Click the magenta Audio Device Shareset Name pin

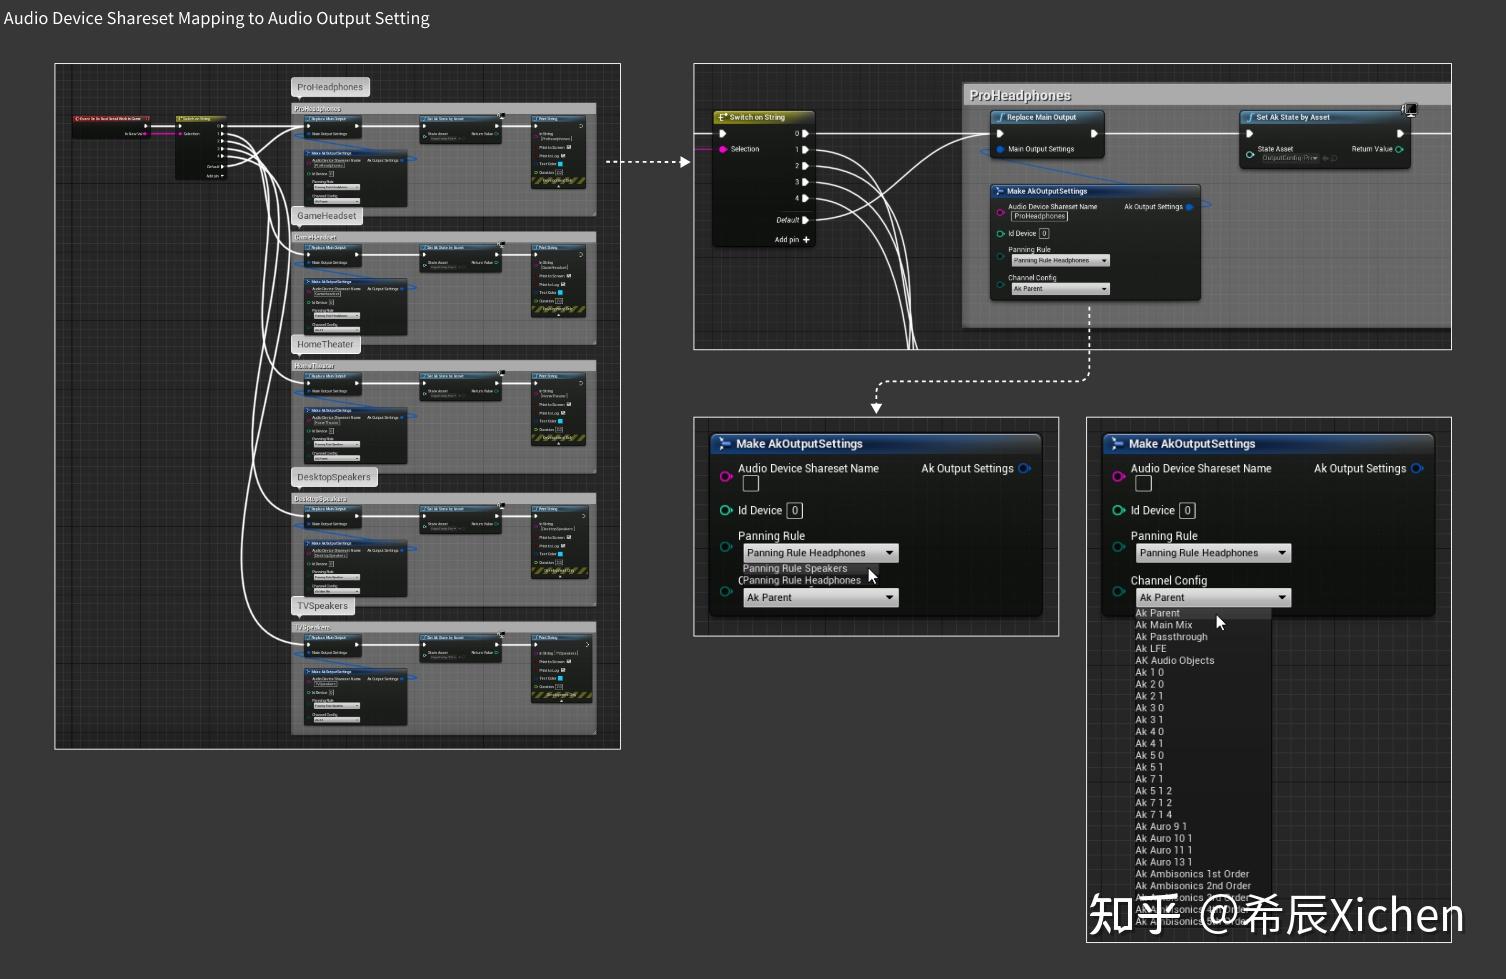coord(727,476)
